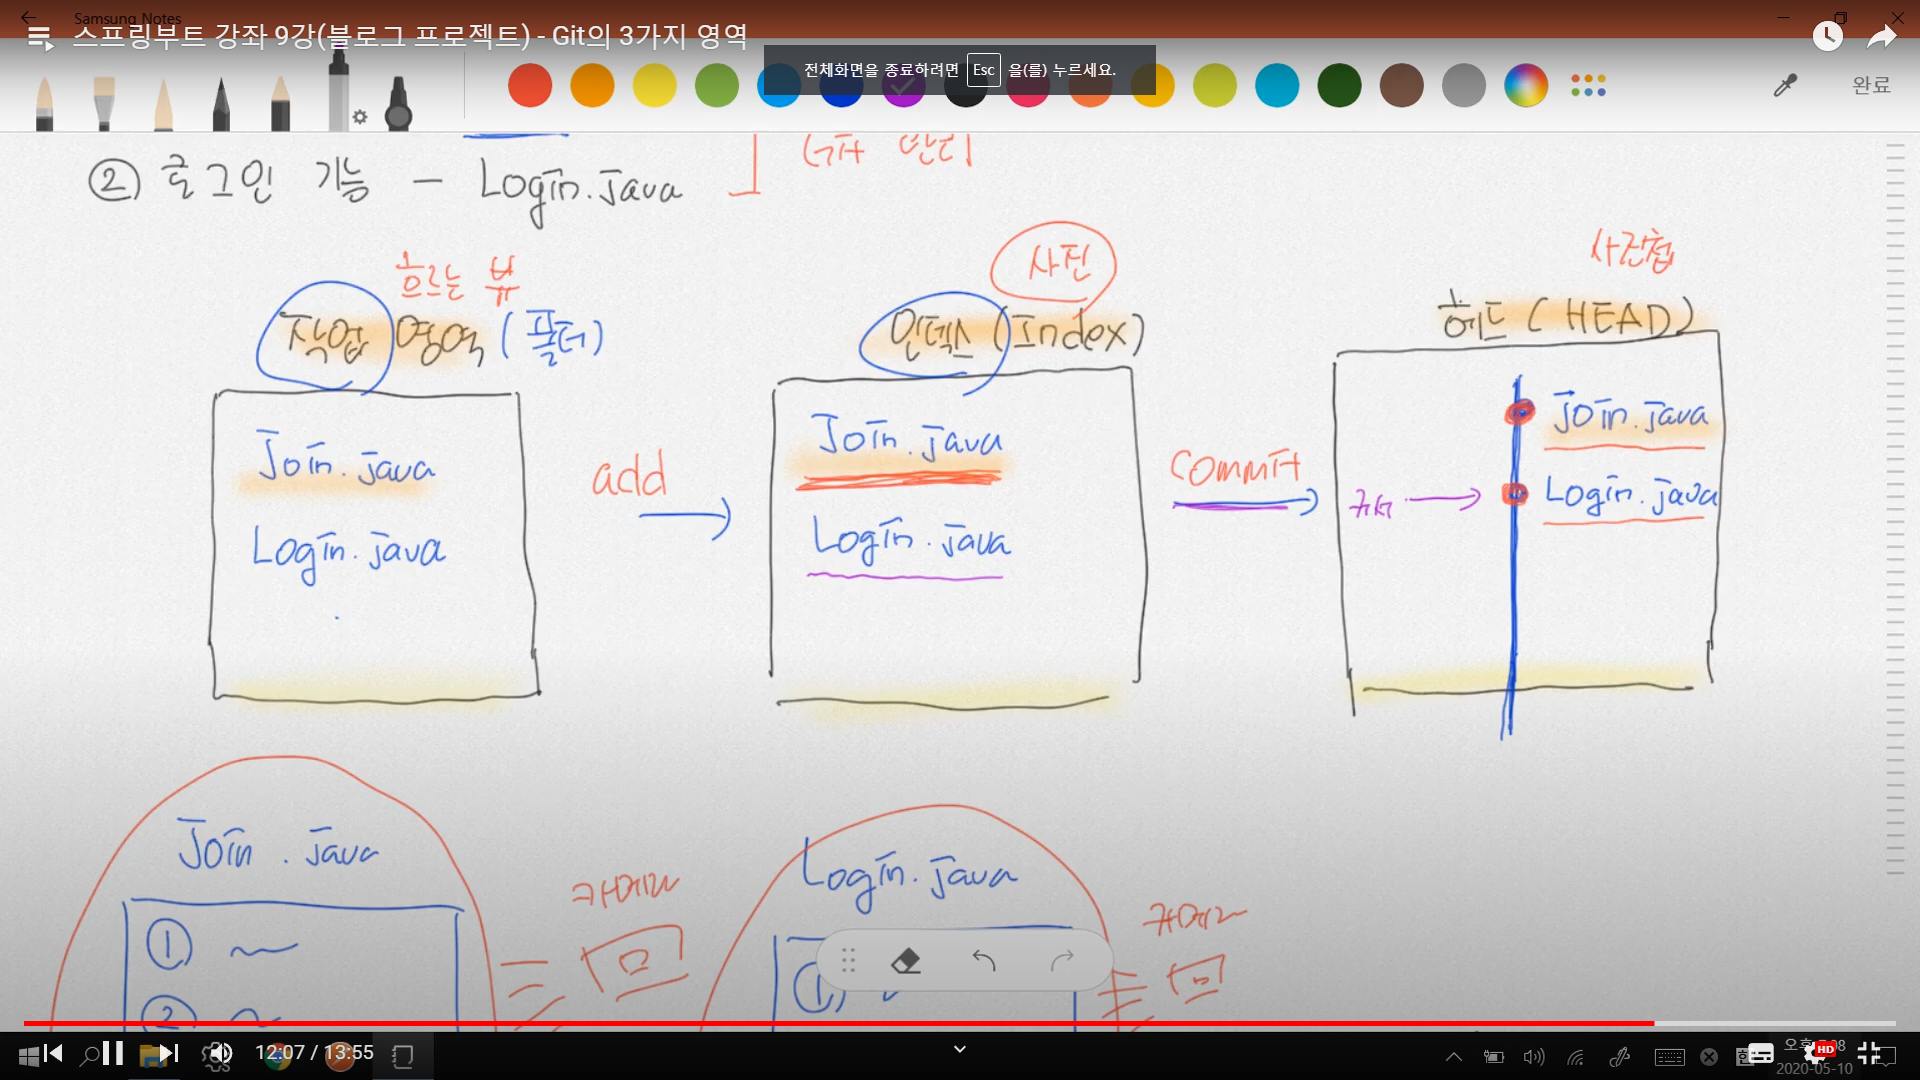The image size is (1920, 1080).
Task: Click the 완료 button
Action: tap(1871, 85)
